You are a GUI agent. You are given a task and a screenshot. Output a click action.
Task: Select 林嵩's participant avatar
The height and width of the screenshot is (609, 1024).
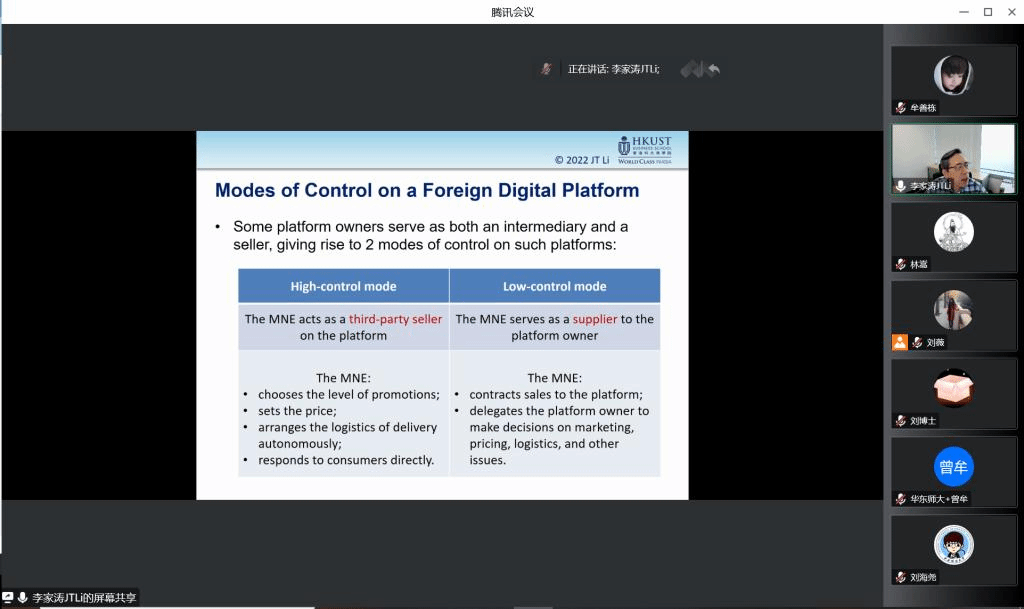point(953,232)
